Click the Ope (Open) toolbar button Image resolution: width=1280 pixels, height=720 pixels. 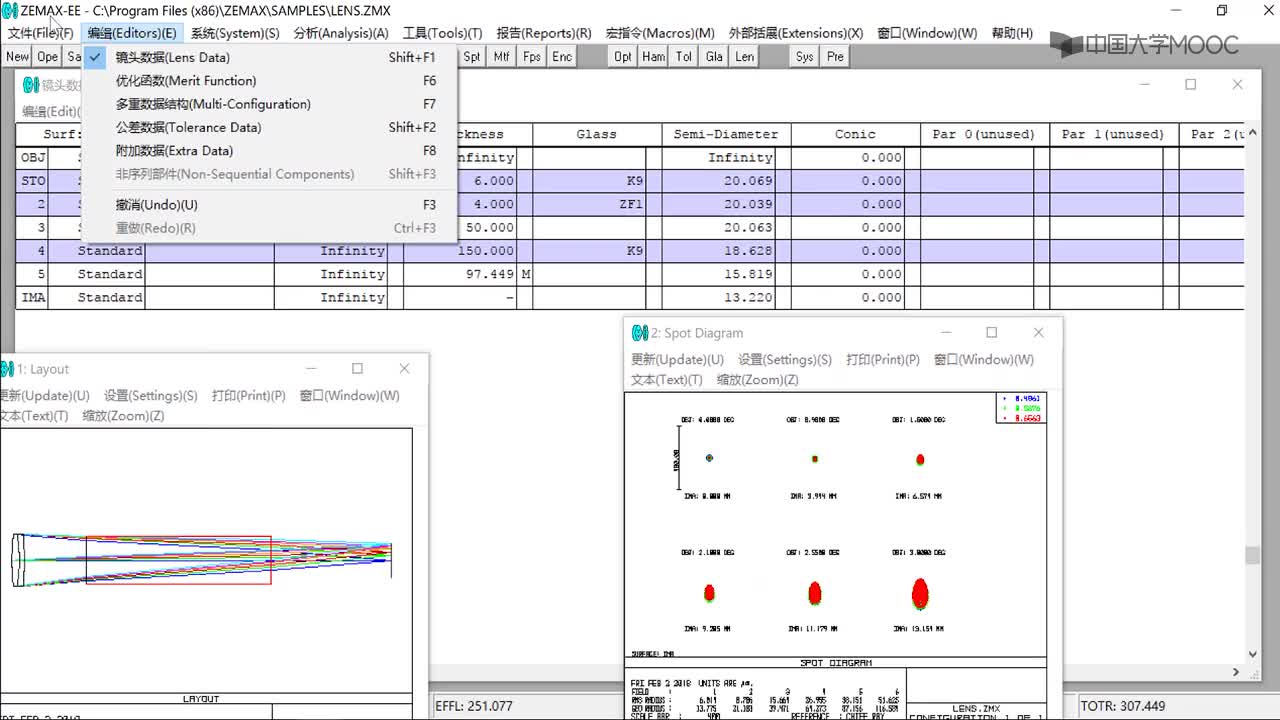(x=48, y=57)
